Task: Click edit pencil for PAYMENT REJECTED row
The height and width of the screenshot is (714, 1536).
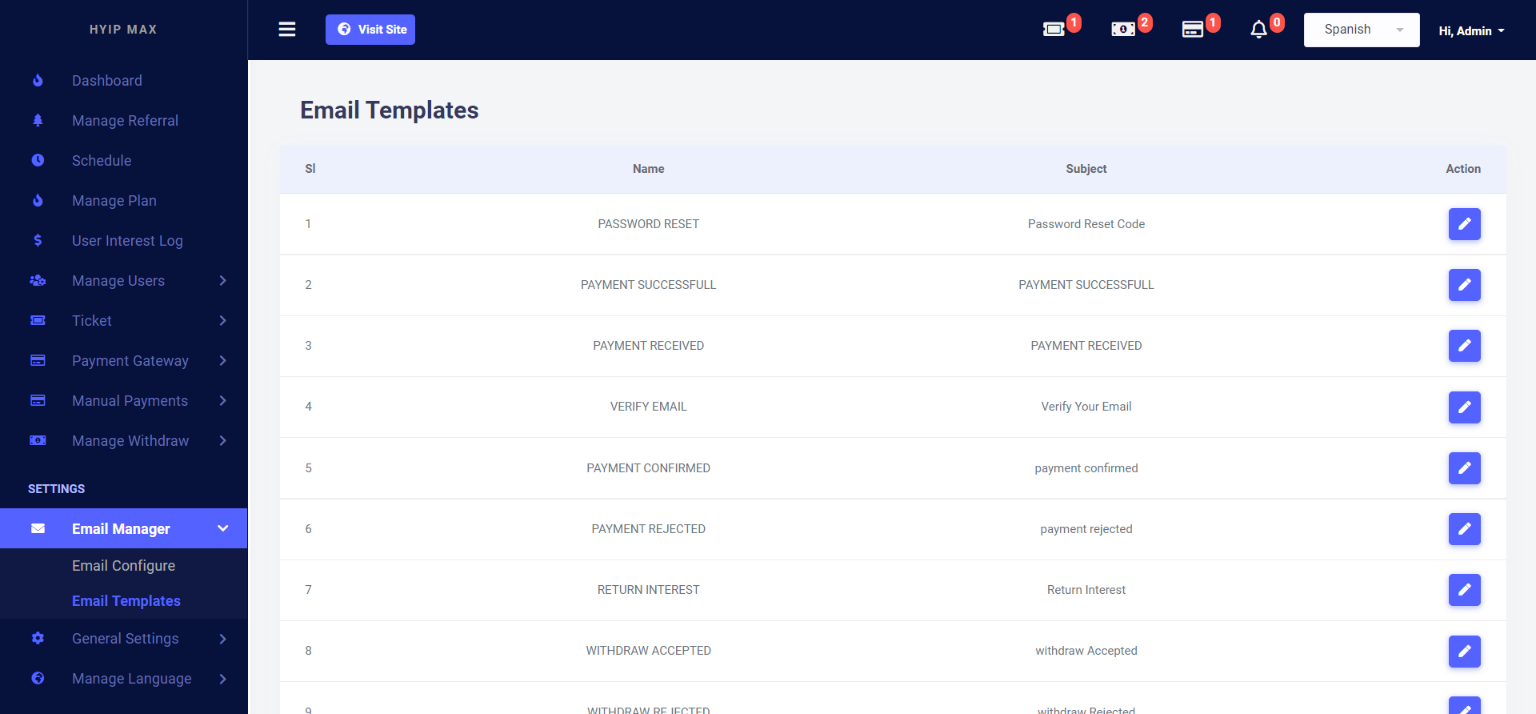Action: (1464, 529)
